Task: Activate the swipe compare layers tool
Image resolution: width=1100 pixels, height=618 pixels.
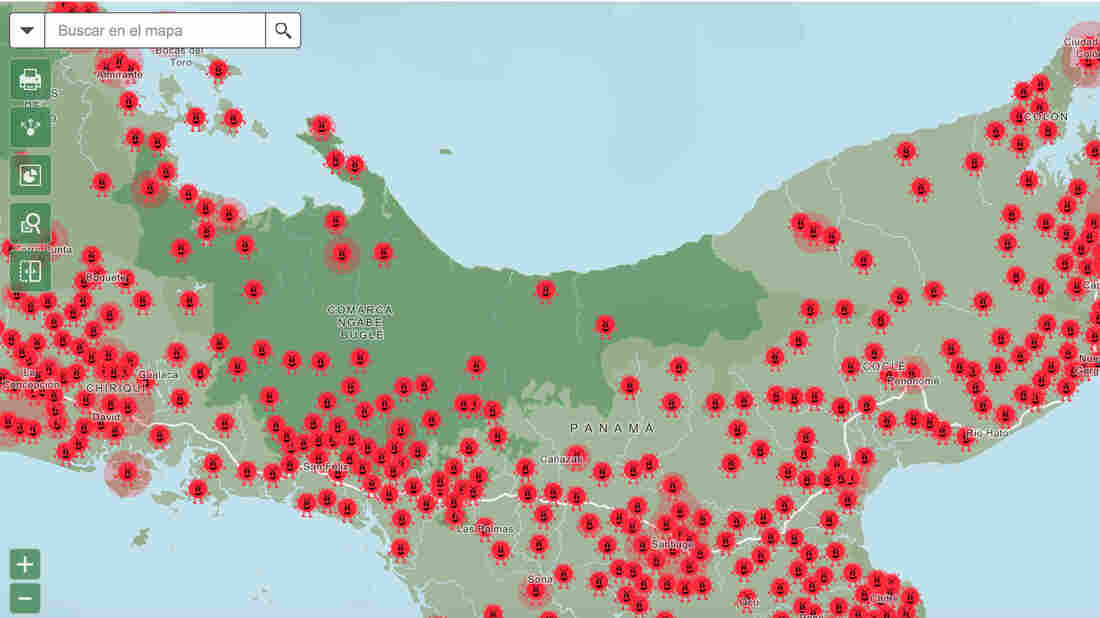Action: [30, 271]
